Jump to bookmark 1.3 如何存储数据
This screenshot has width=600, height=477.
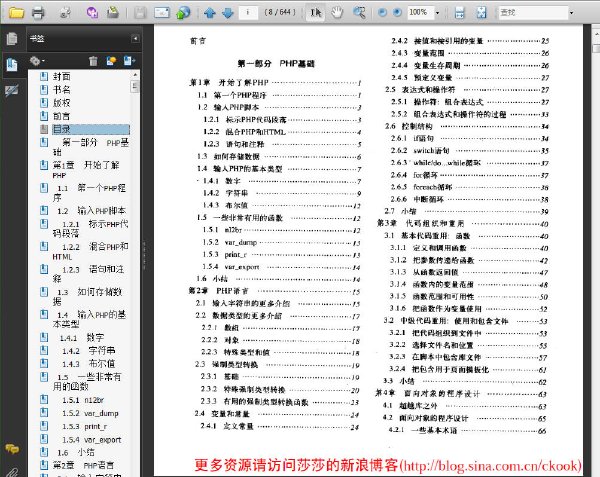pyautogui.click(x=88, y=296)
